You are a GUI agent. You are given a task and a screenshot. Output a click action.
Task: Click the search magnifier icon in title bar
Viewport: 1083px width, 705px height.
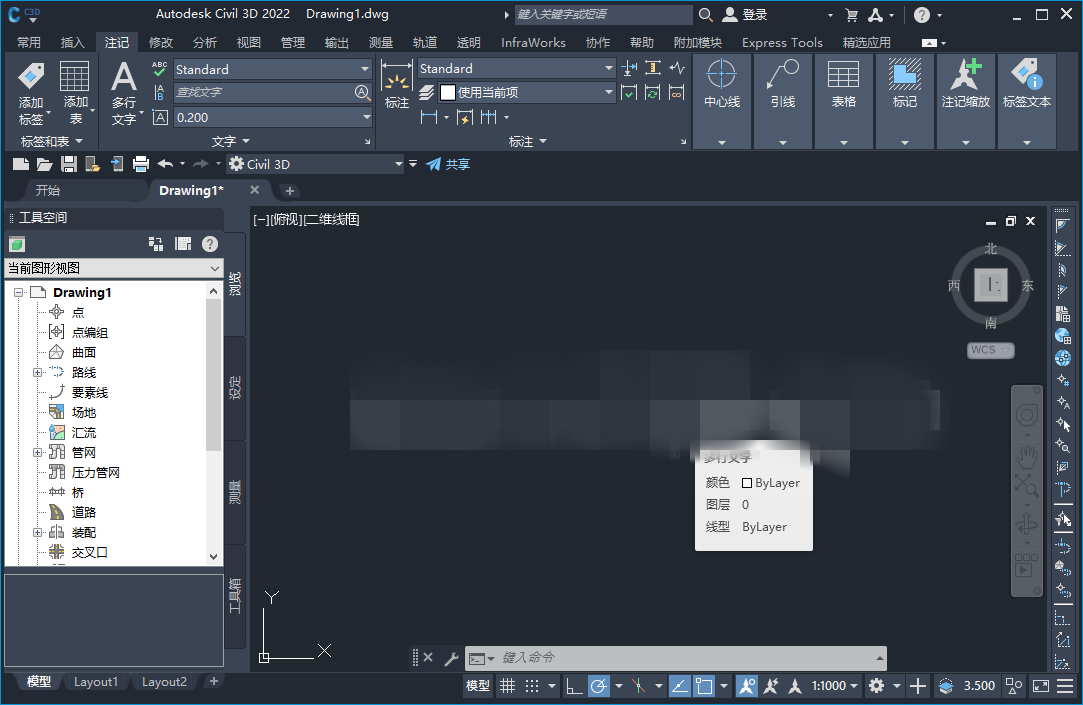[x=705, y=15]
